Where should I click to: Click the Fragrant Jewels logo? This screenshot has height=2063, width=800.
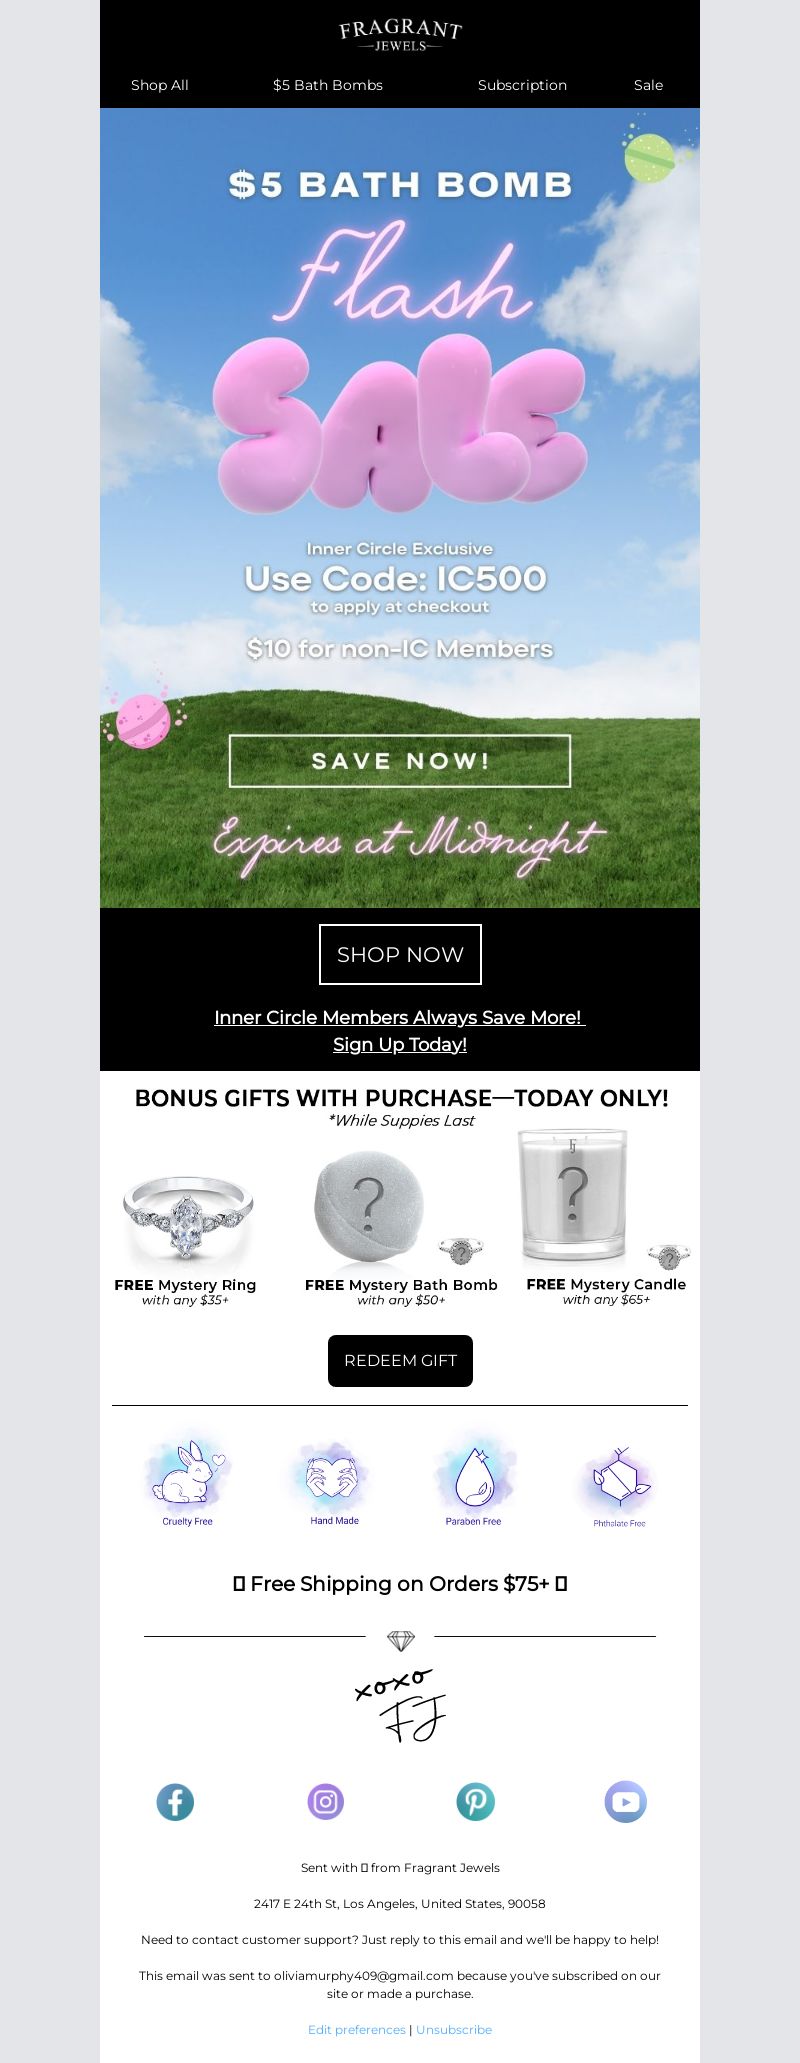point(400,35)
